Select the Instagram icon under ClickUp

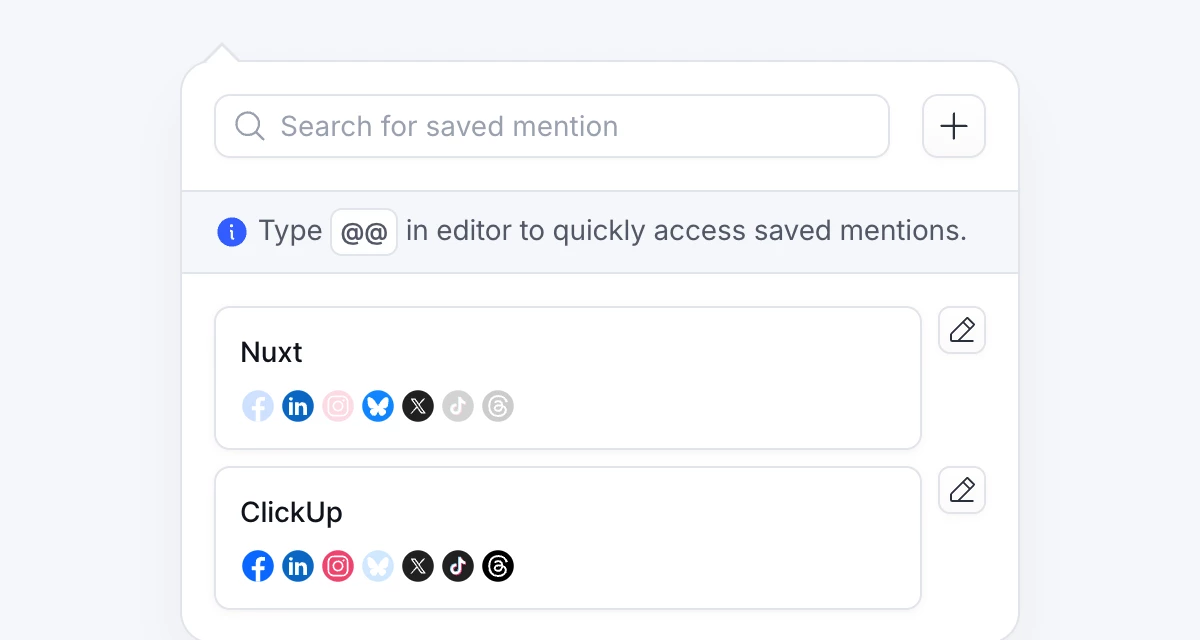click(338, 566)
